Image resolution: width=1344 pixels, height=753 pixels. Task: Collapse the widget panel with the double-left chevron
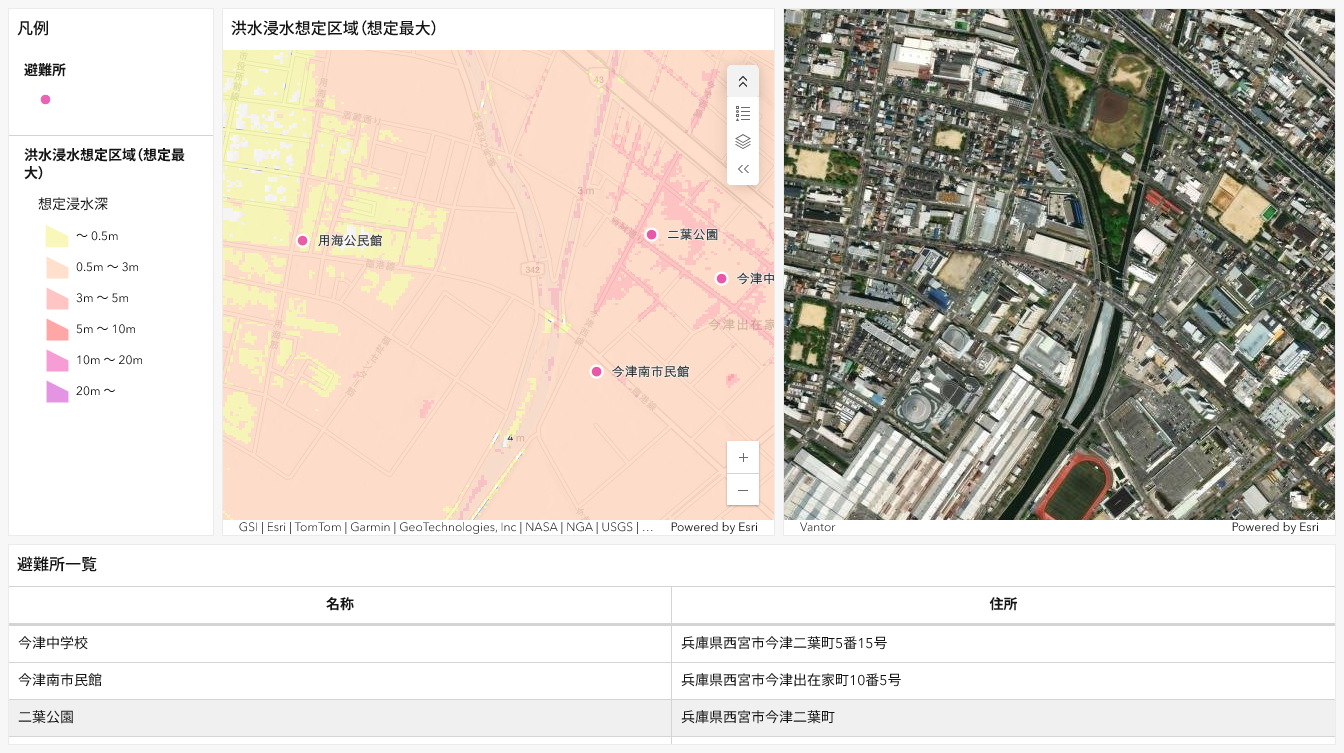(x=743, y=168)
